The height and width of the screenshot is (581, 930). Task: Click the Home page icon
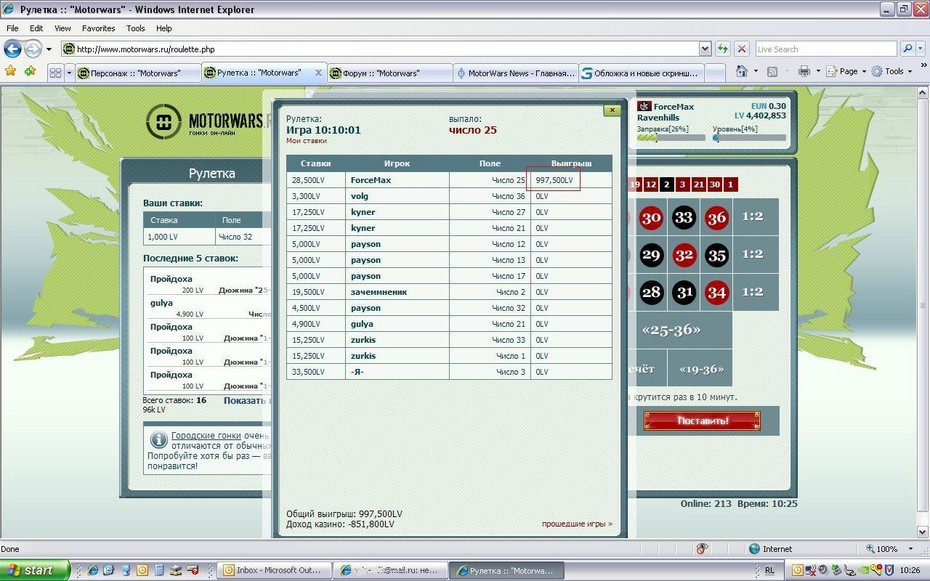[741, 71]
